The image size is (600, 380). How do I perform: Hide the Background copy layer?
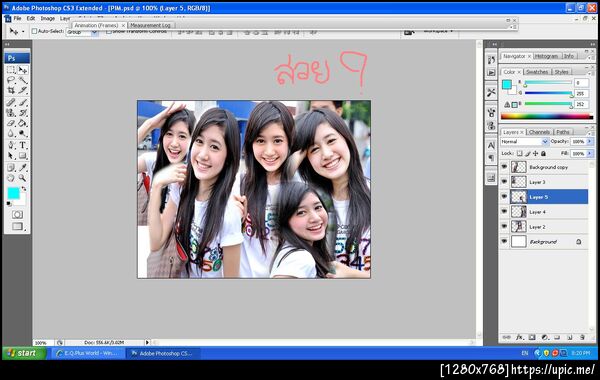point(504,167)
